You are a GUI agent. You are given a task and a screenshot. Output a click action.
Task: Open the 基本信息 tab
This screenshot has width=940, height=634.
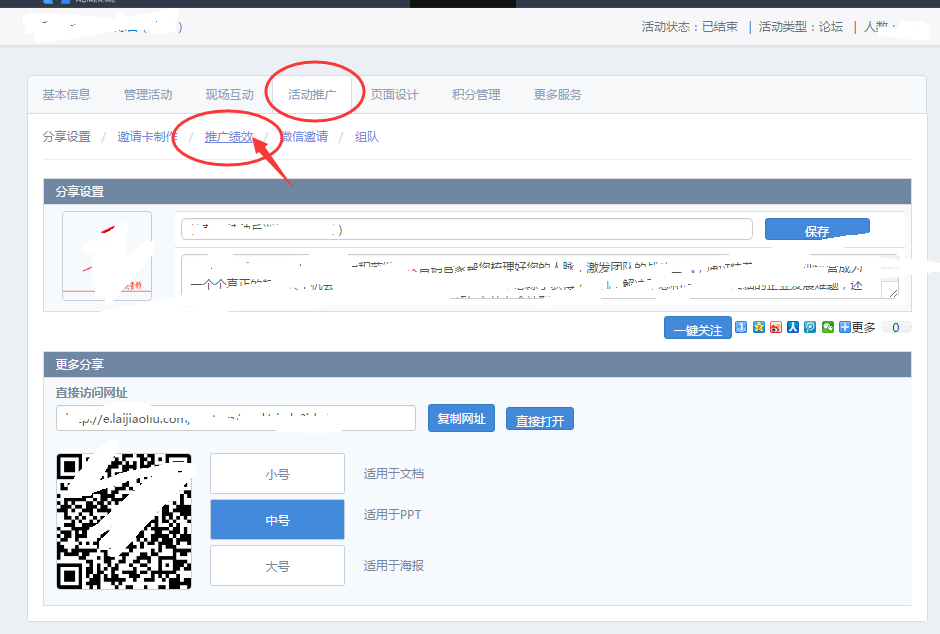pyautogui.click(x=66, y=95)
